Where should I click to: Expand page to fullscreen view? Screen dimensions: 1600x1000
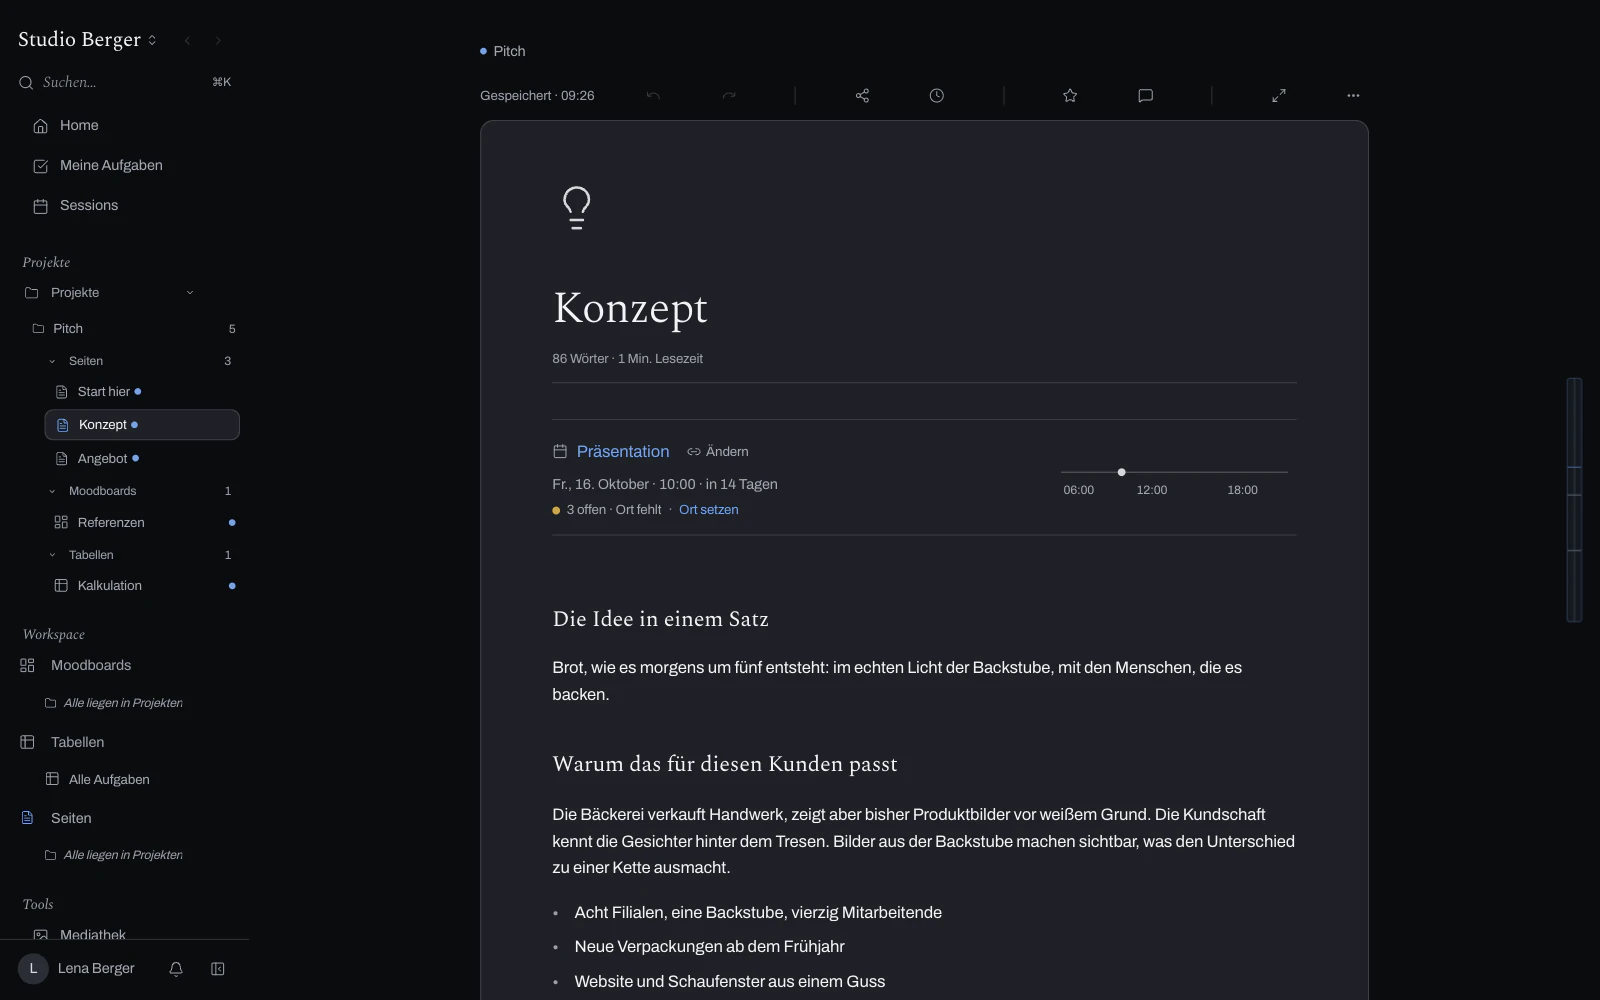point(1279,96)
